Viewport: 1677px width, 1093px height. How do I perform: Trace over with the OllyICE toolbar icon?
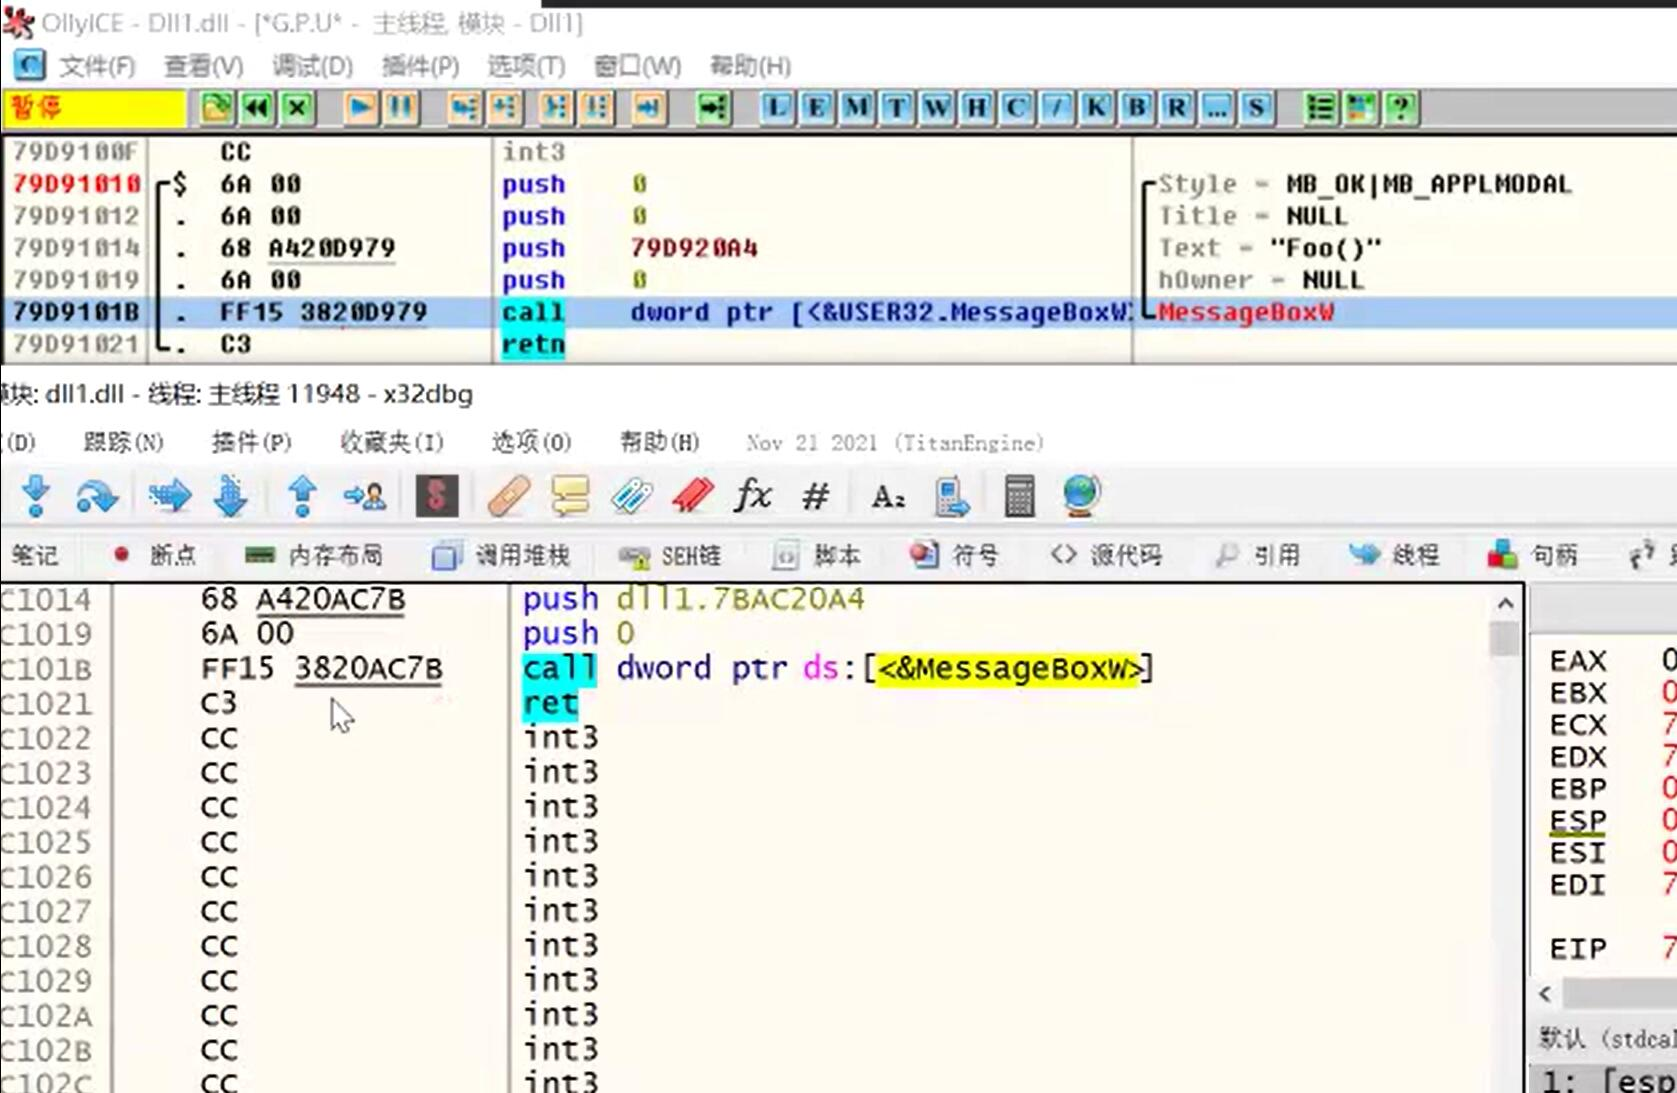coord(597,107)
